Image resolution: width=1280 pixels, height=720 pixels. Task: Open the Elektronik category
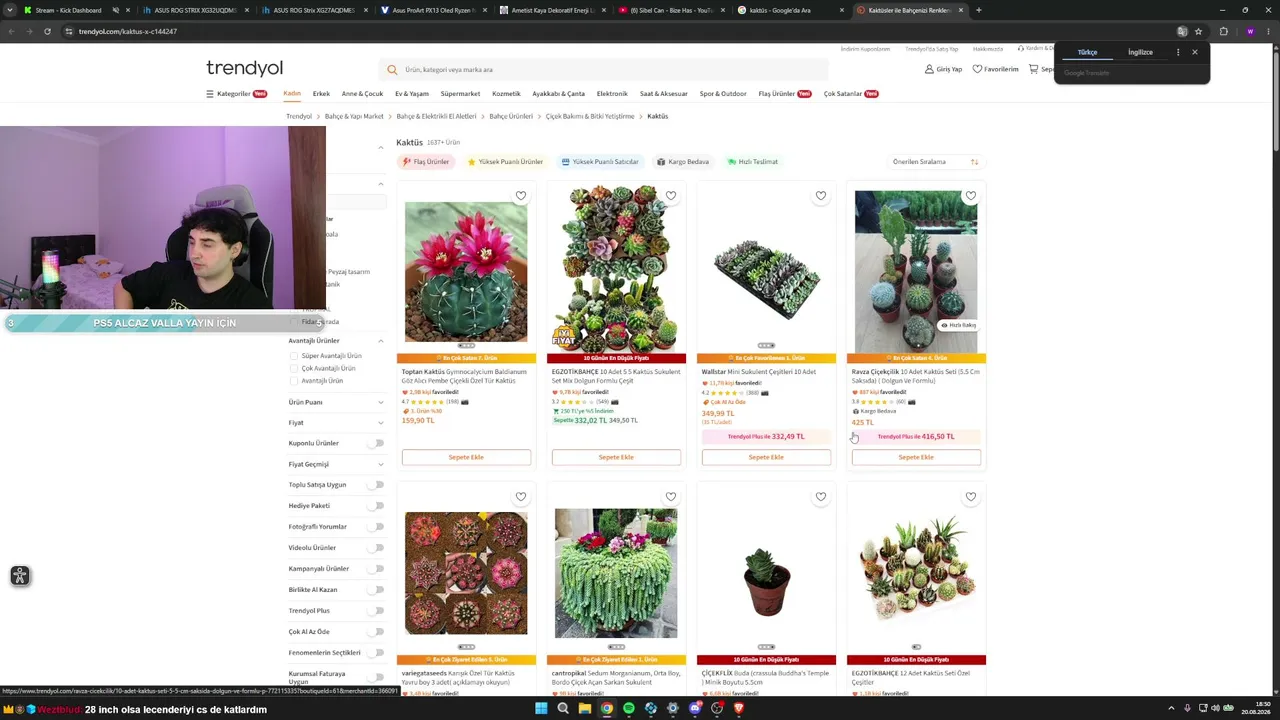coord(612,94)
